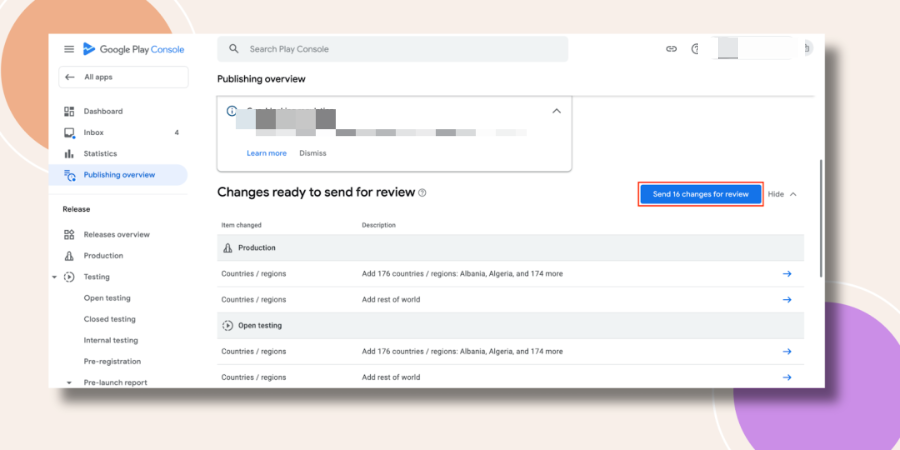900x450 pixels.
Task: Click Send 16 changes for review
Action: click(701, 195)
